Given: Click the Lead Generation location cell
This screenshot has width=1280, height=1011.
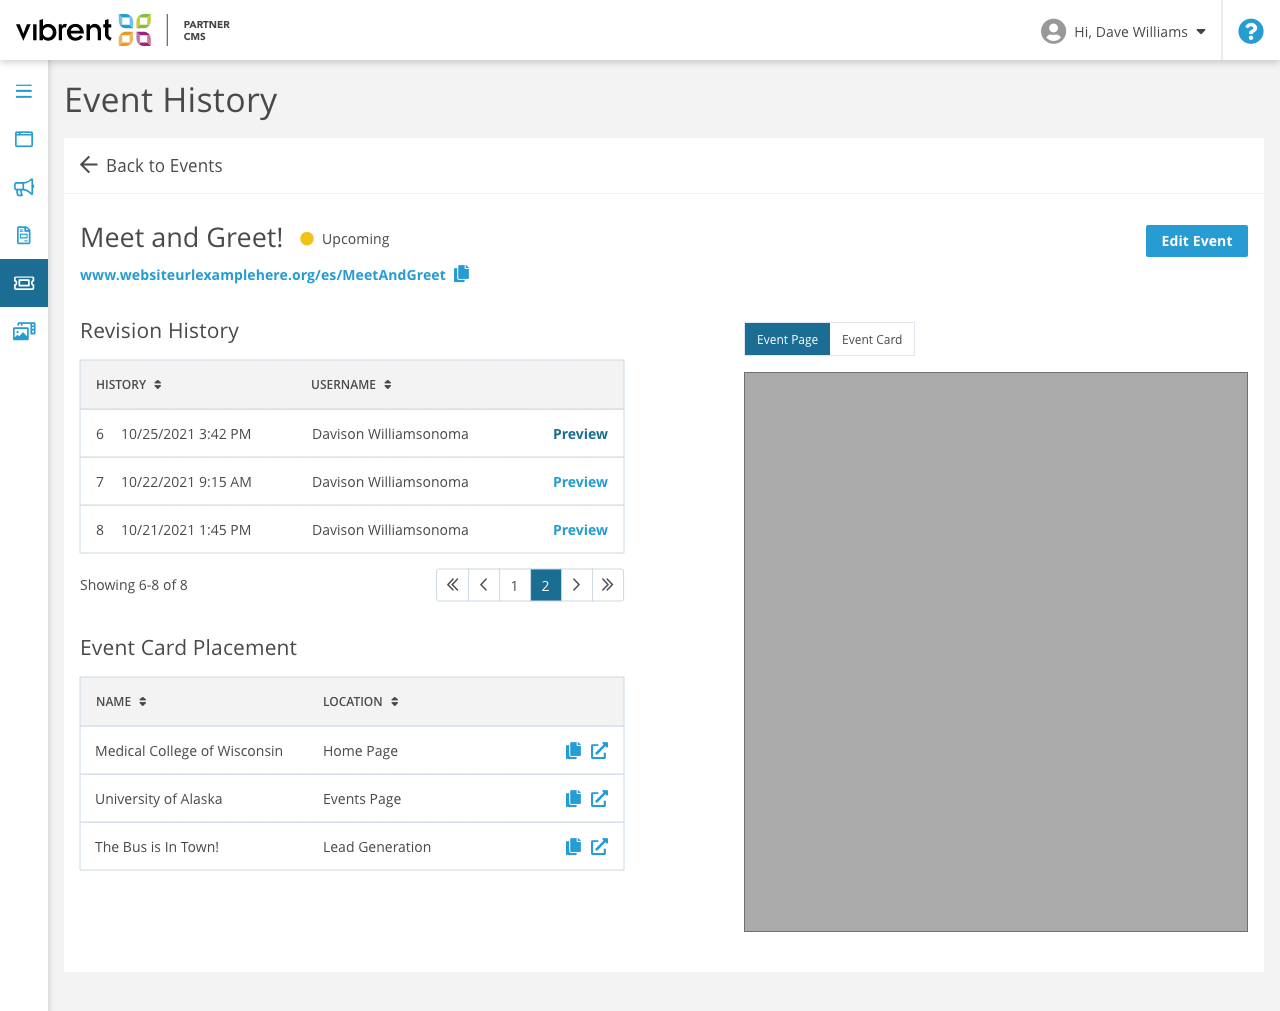Looking at the screenshot, I should tap(377, 847).
